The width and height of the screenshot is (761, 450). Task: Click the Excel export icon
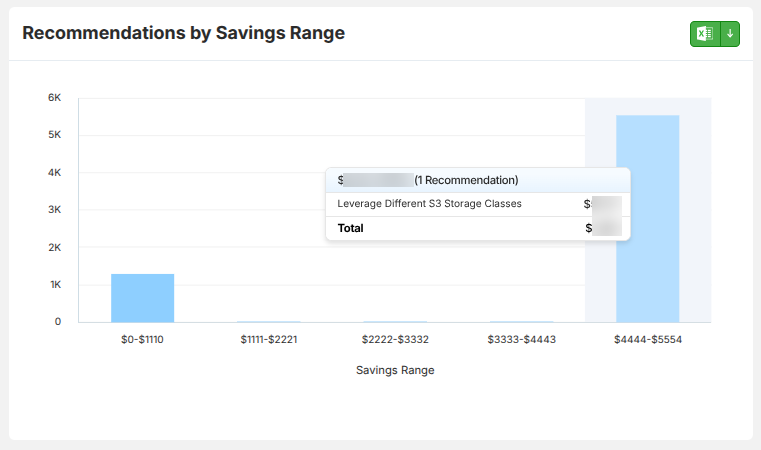(x=705, y=34)
